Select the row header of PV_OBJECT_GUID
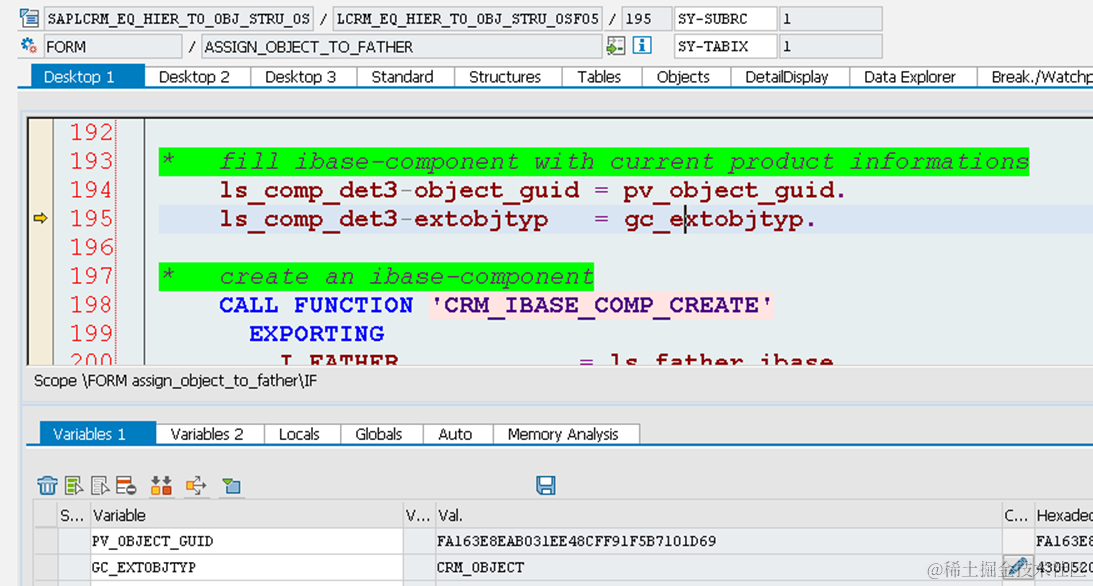The height and width of the screenshot is (586, 1093). 46,541
